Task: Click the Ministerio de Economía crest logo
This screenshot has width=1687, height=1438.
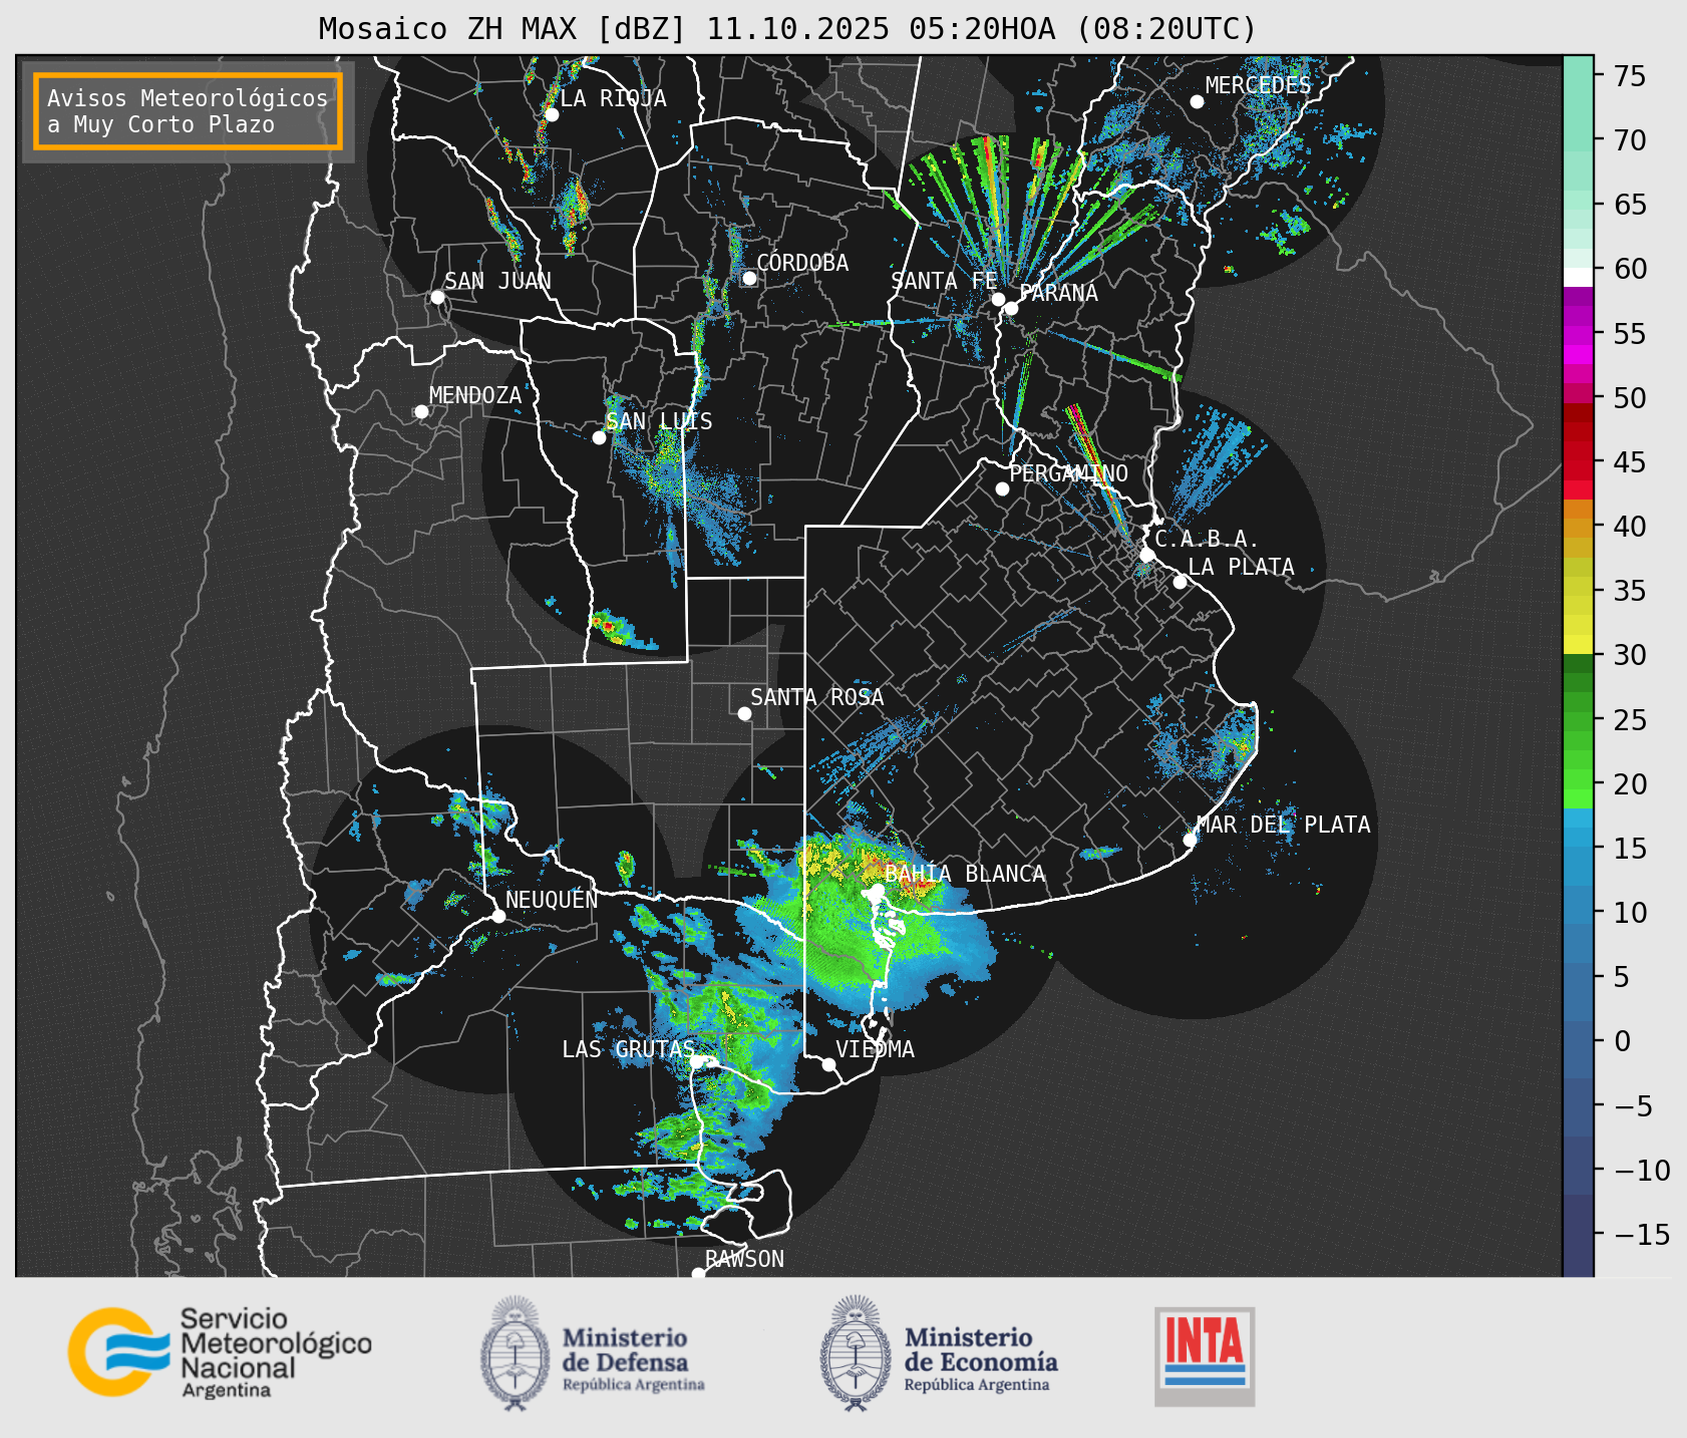Action: click(855, 1353)
